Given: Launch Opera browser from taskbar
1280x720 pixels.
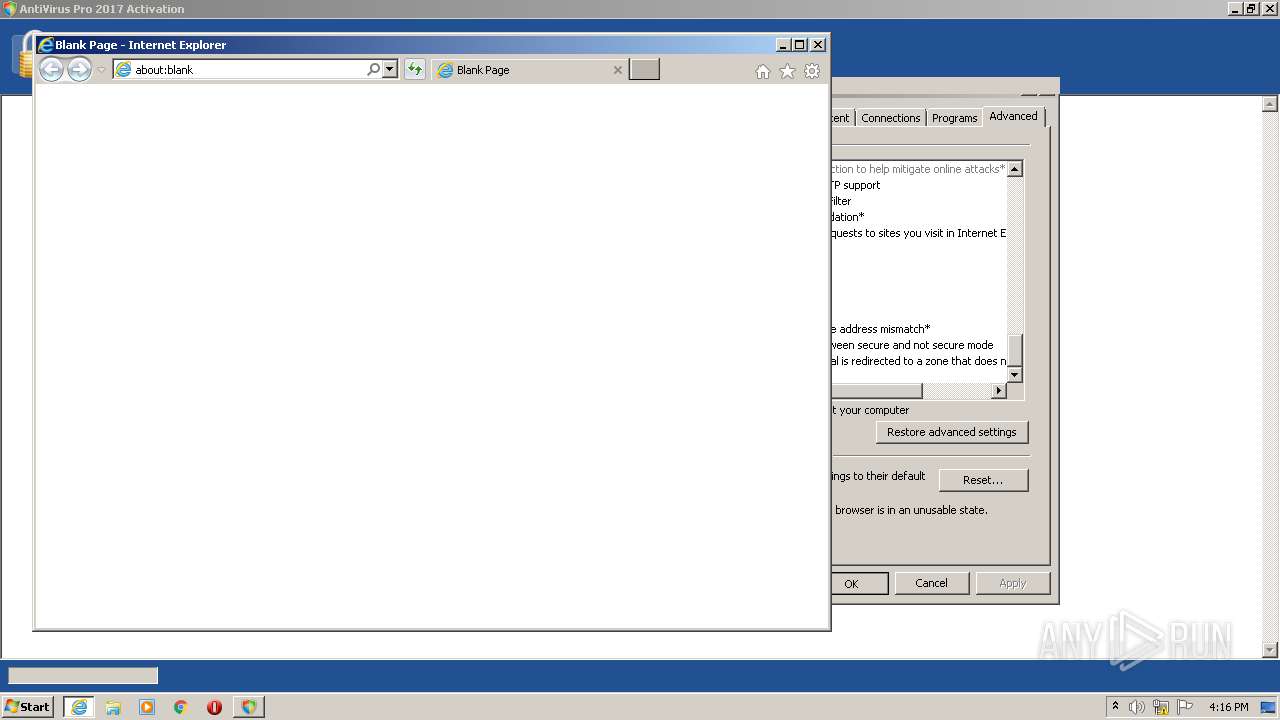Looking at the screenshot, I should point(214,707).
